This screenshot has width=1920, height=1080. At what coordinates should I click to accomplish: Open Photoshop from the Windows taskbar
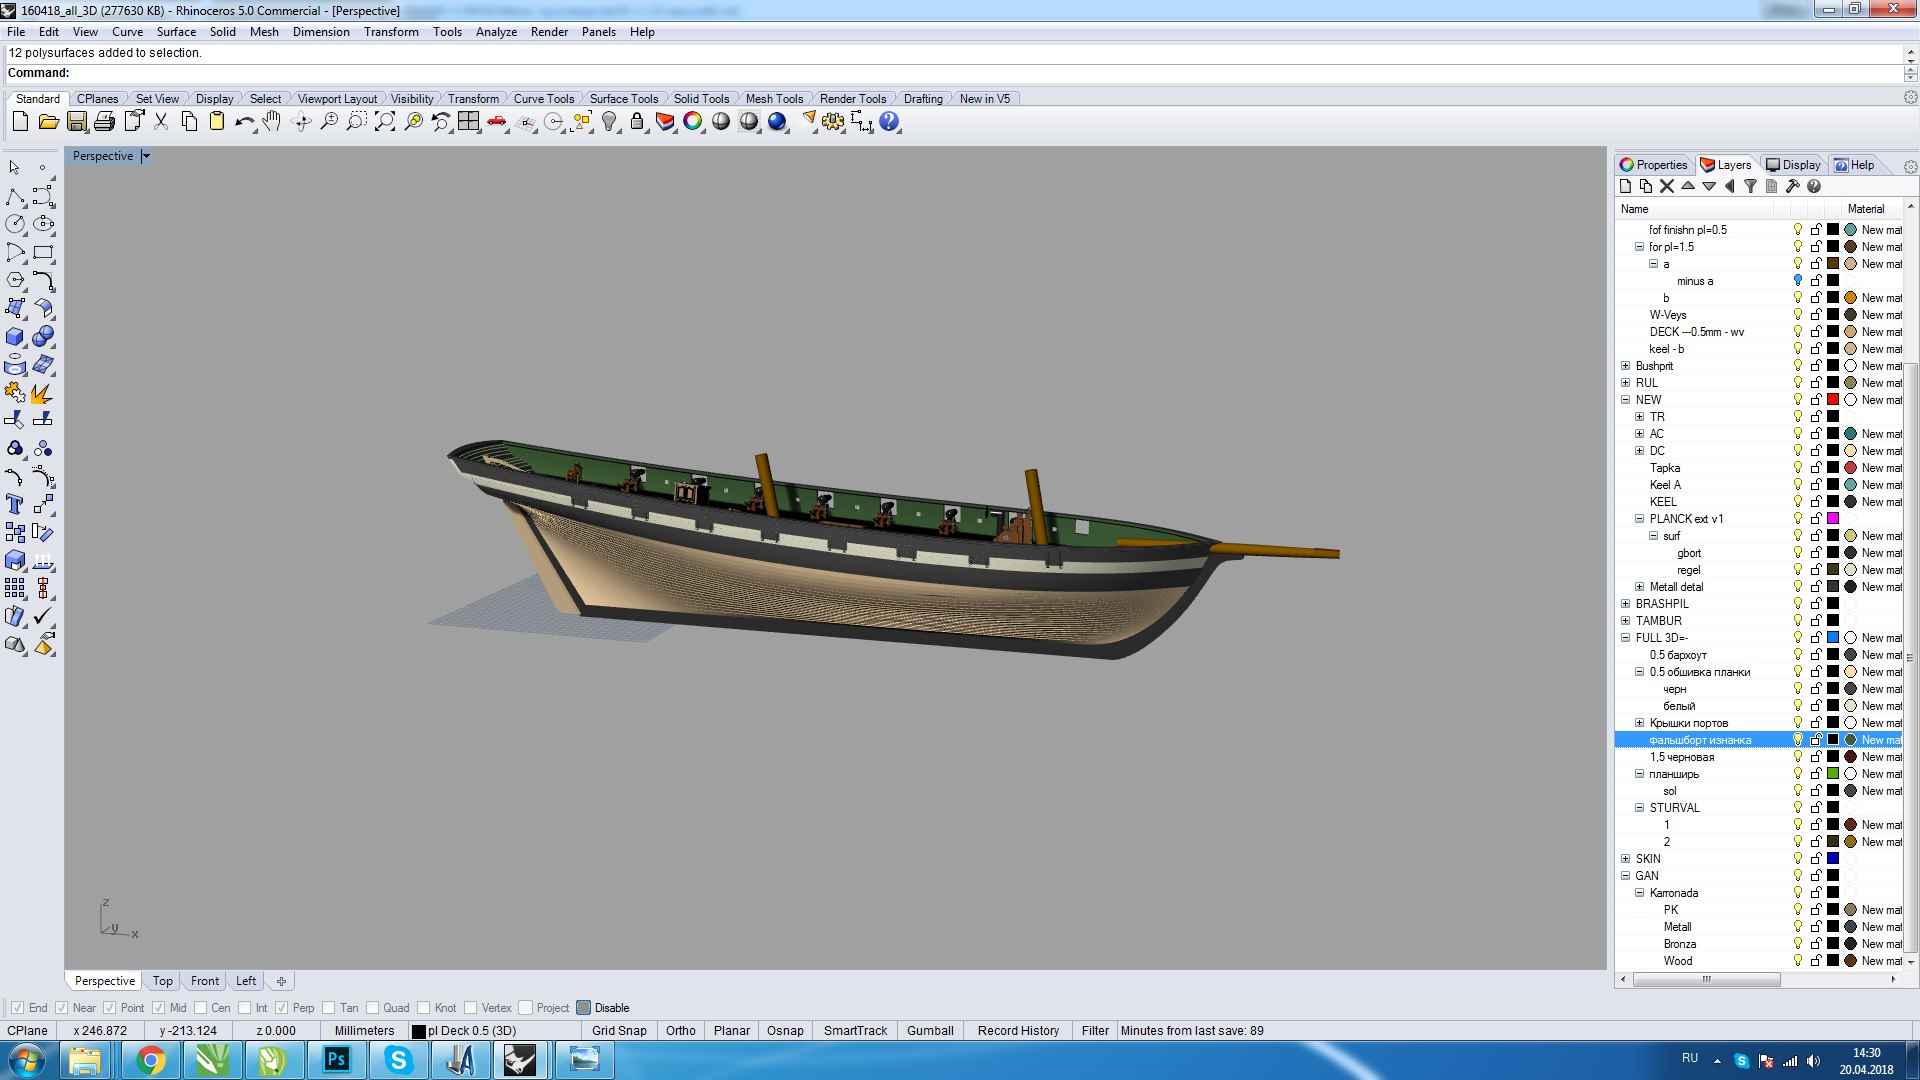(x=336, y=1059)
